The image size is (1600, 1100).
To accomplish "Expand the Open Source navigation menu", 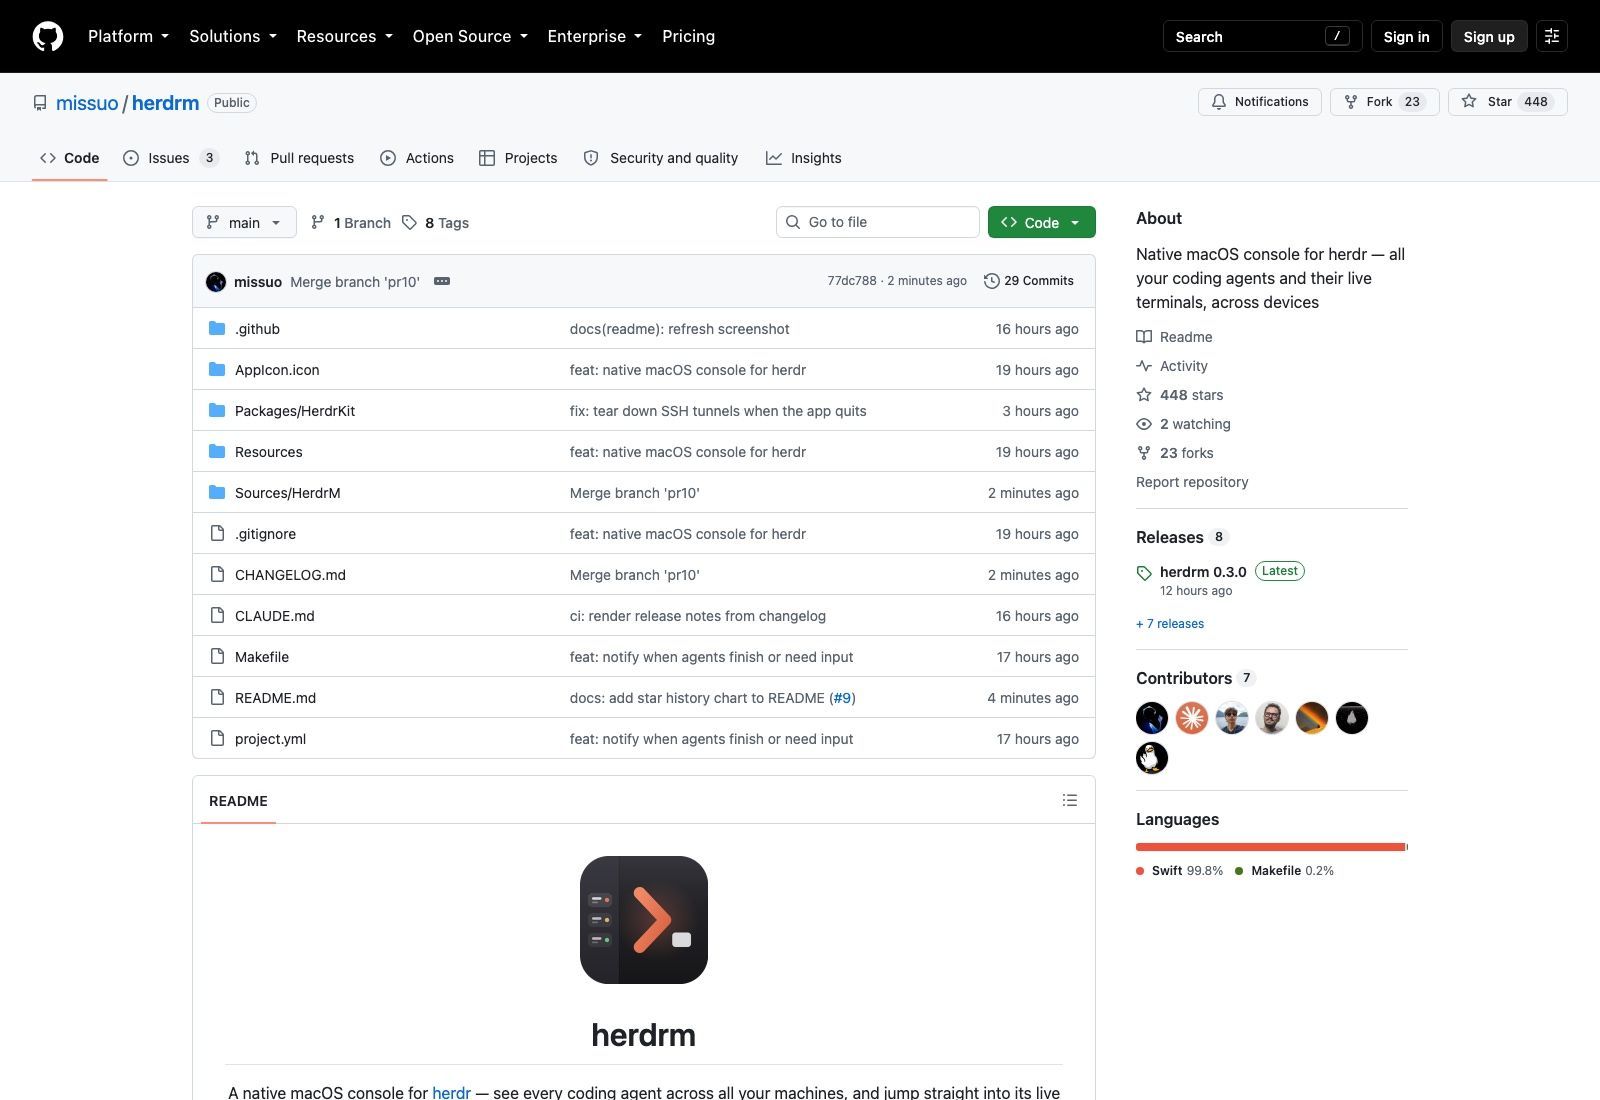I will (470, 36).
